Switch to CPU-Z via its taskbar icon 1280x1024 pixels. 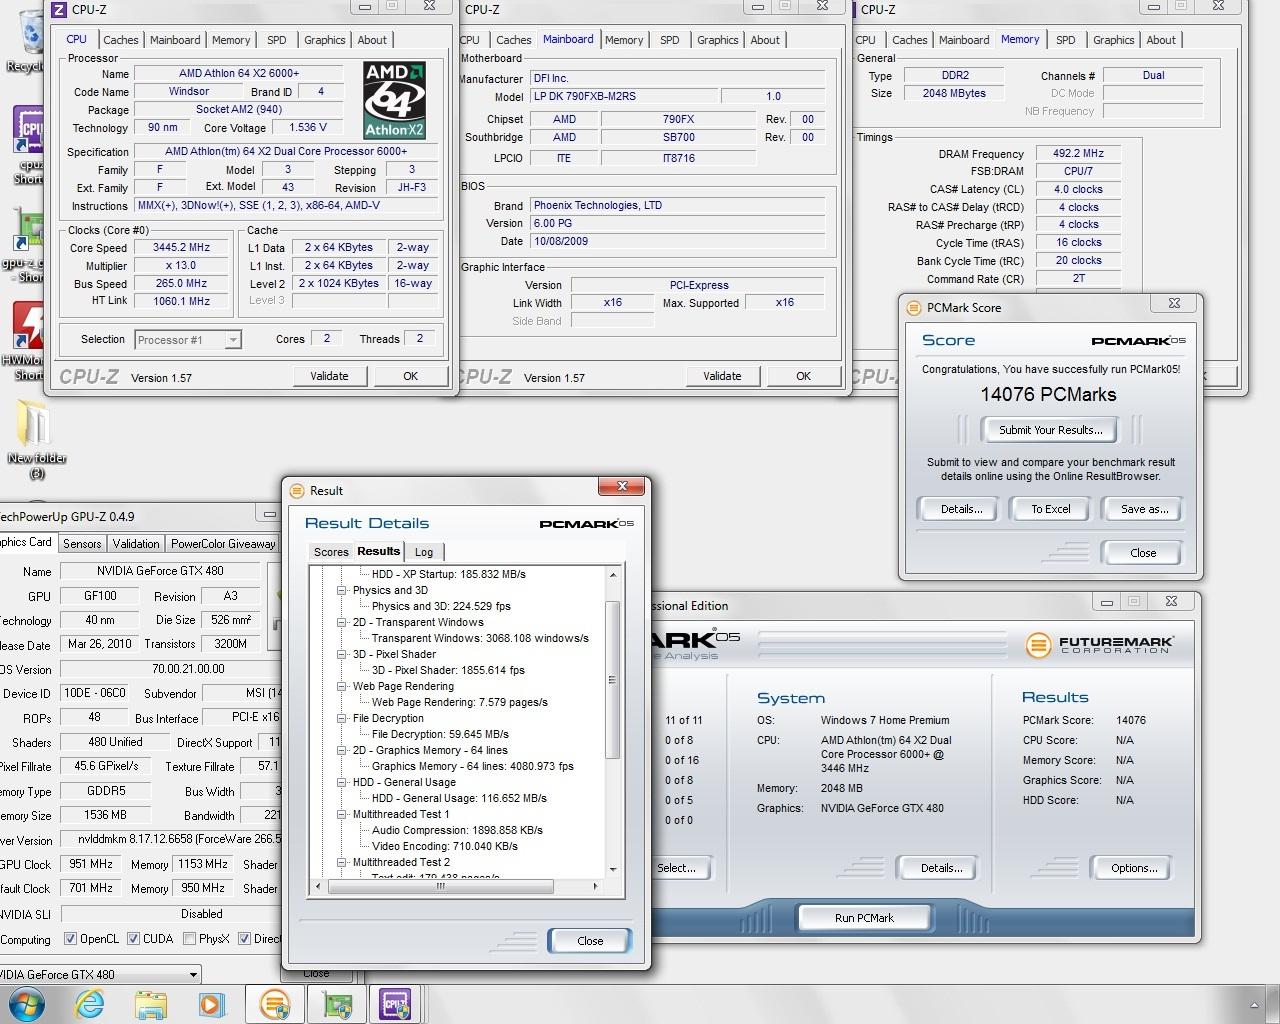coord(396,1003)
